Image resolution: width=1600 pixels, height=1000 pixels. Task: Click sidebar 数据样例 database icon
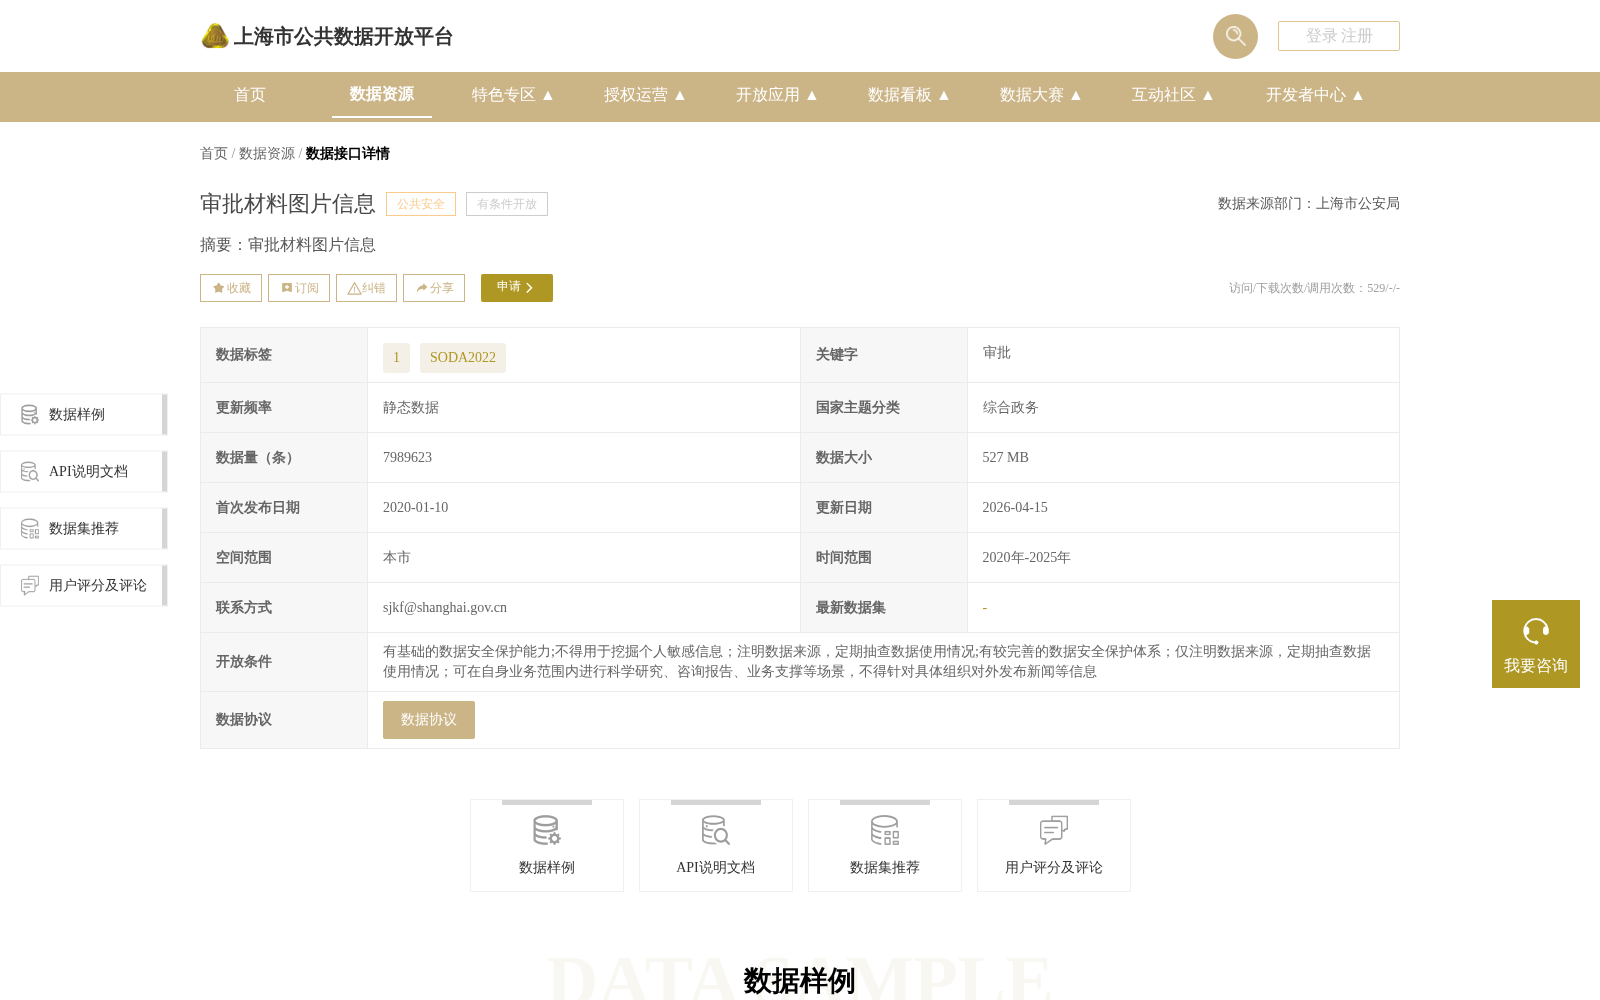[x=30, y=414]
